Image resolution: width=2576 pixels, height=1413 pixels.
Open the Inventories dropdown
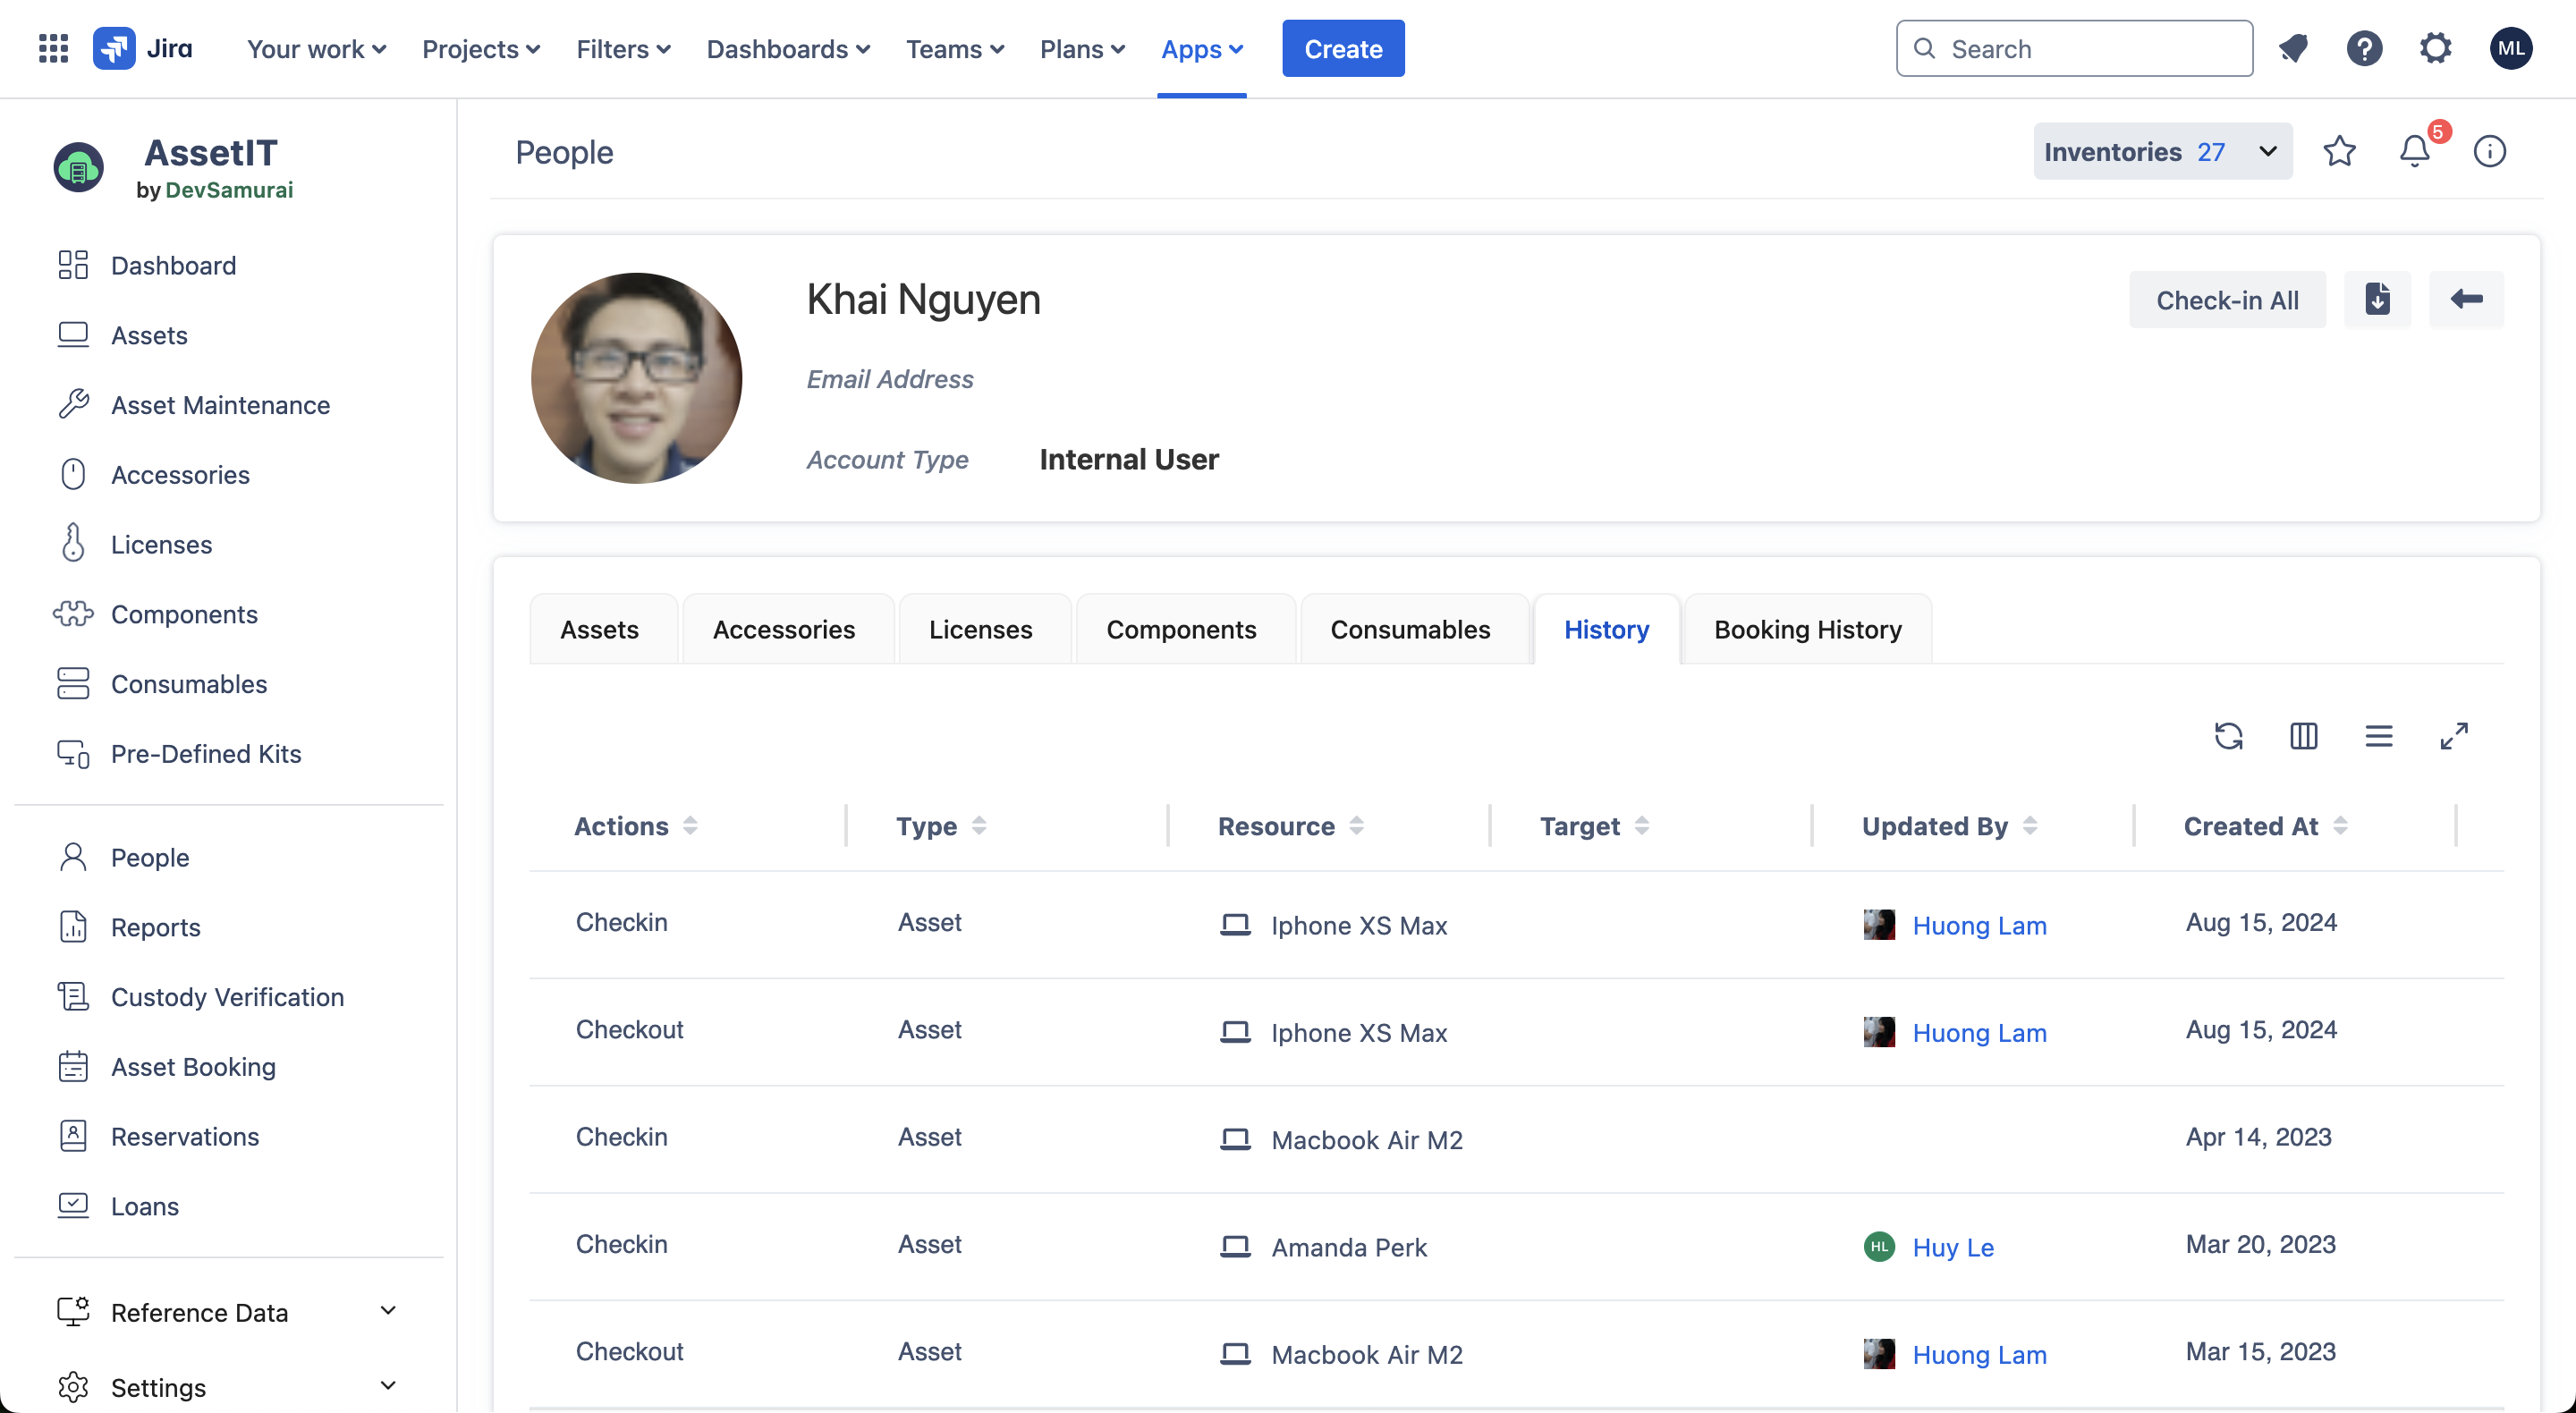2162,151
